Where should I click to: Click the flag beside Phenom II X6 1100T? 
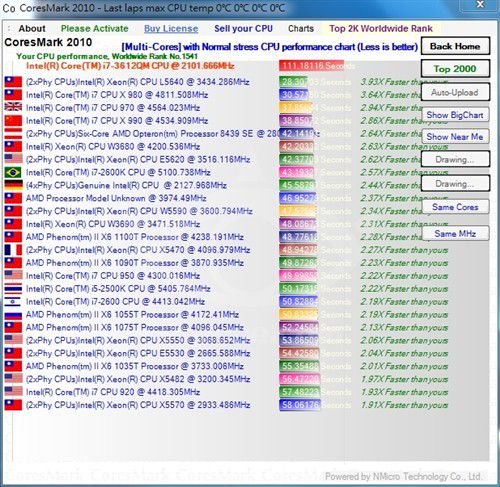coord(13,237)
